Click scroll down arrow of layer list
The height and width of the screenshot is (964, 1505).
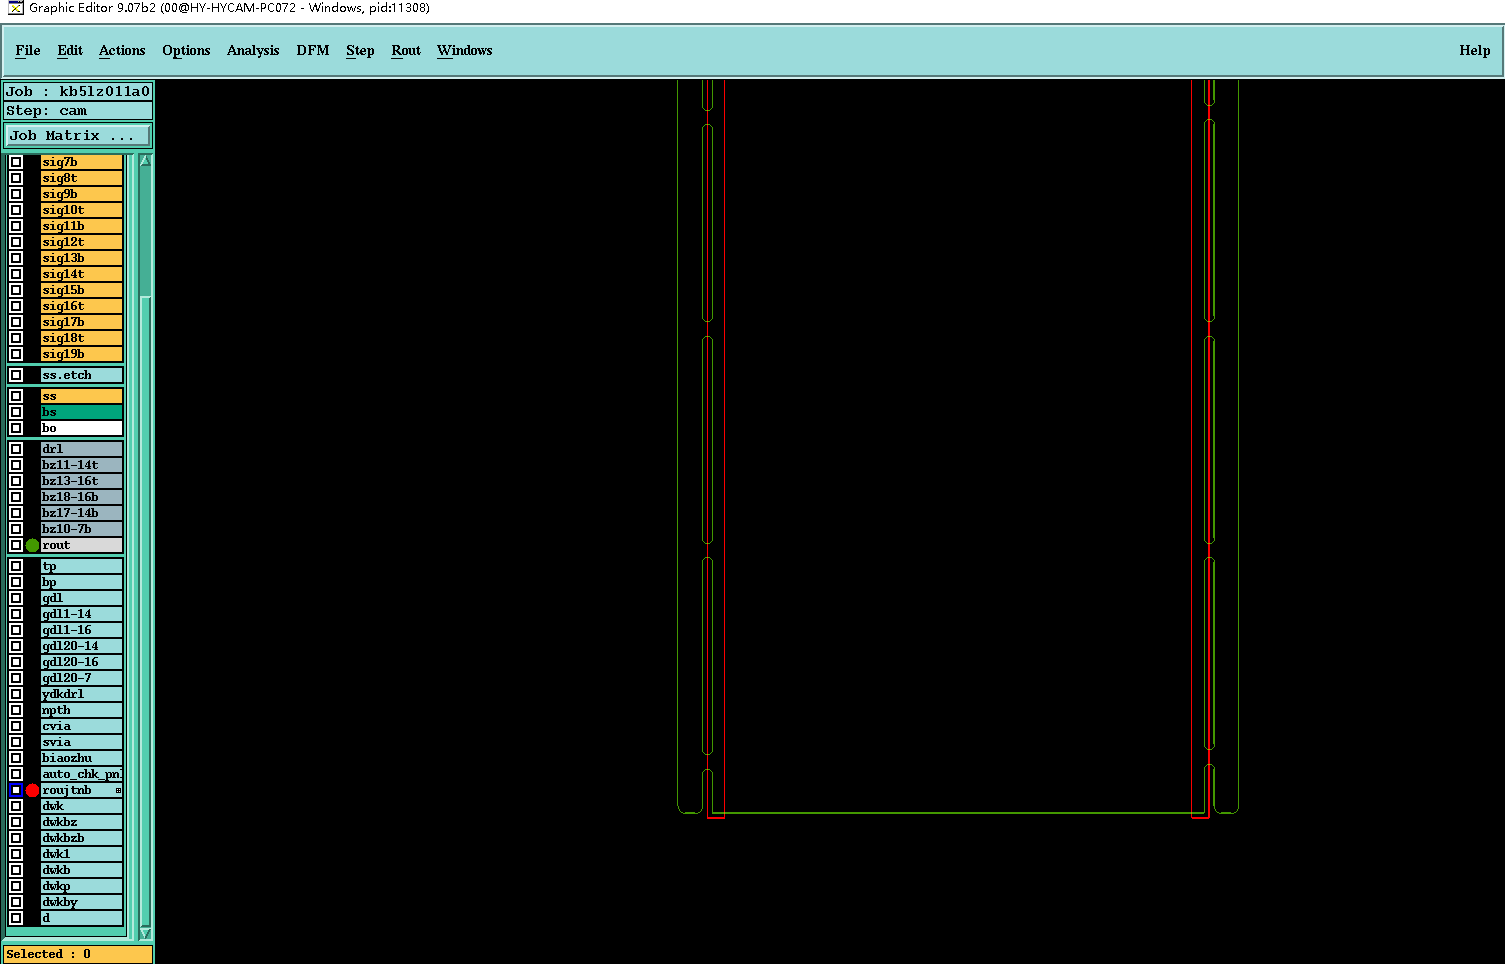click(x=145, y=933)
